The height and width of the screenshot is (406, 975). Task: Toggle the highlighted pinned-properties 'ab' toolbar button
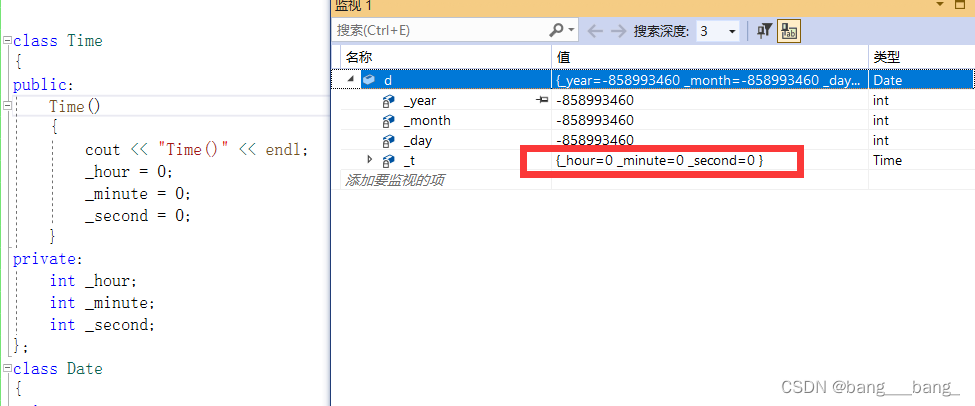[x=790, y=30]
